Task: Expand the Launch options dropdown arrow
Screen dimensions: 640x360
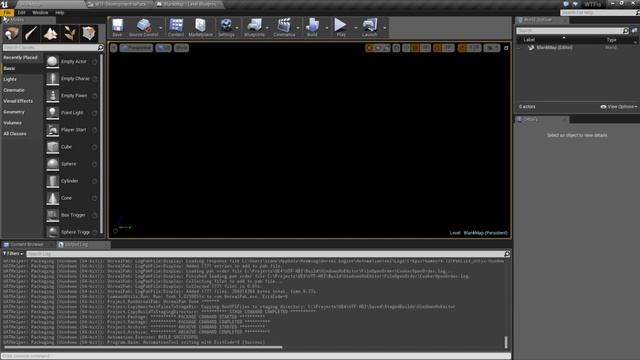Action: (384, 28)
